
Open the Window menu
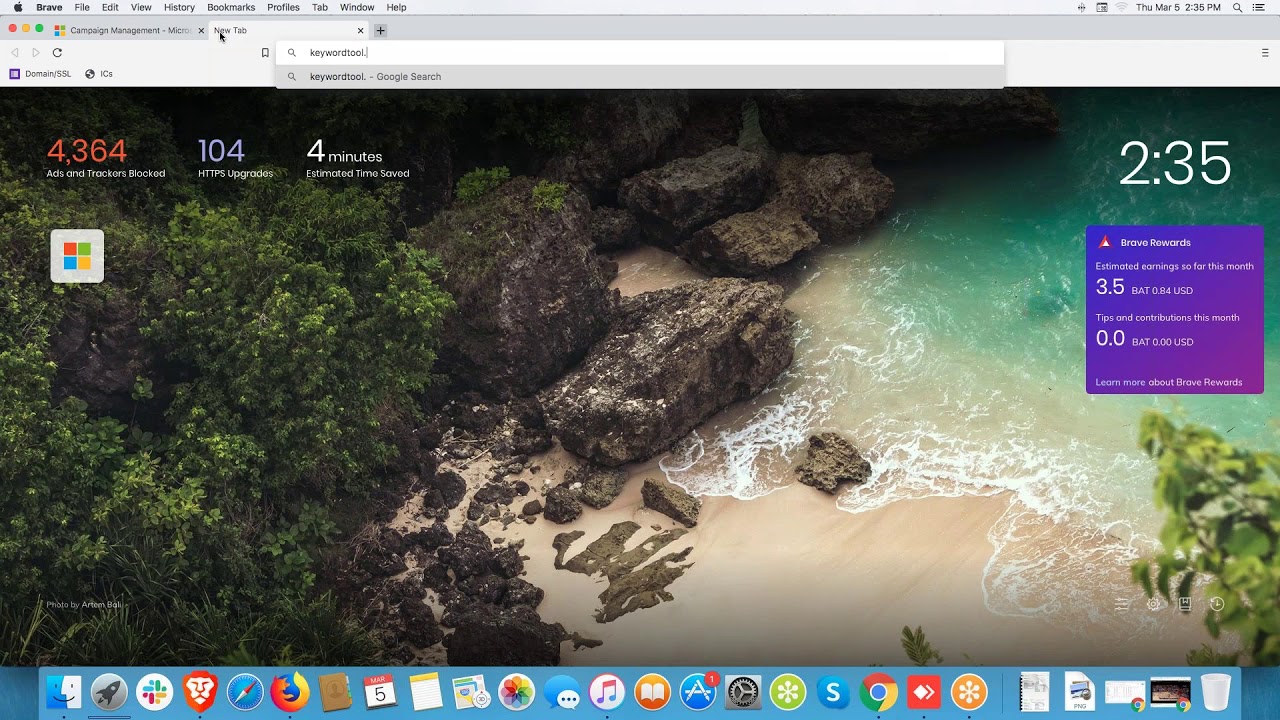pos(357,7)
